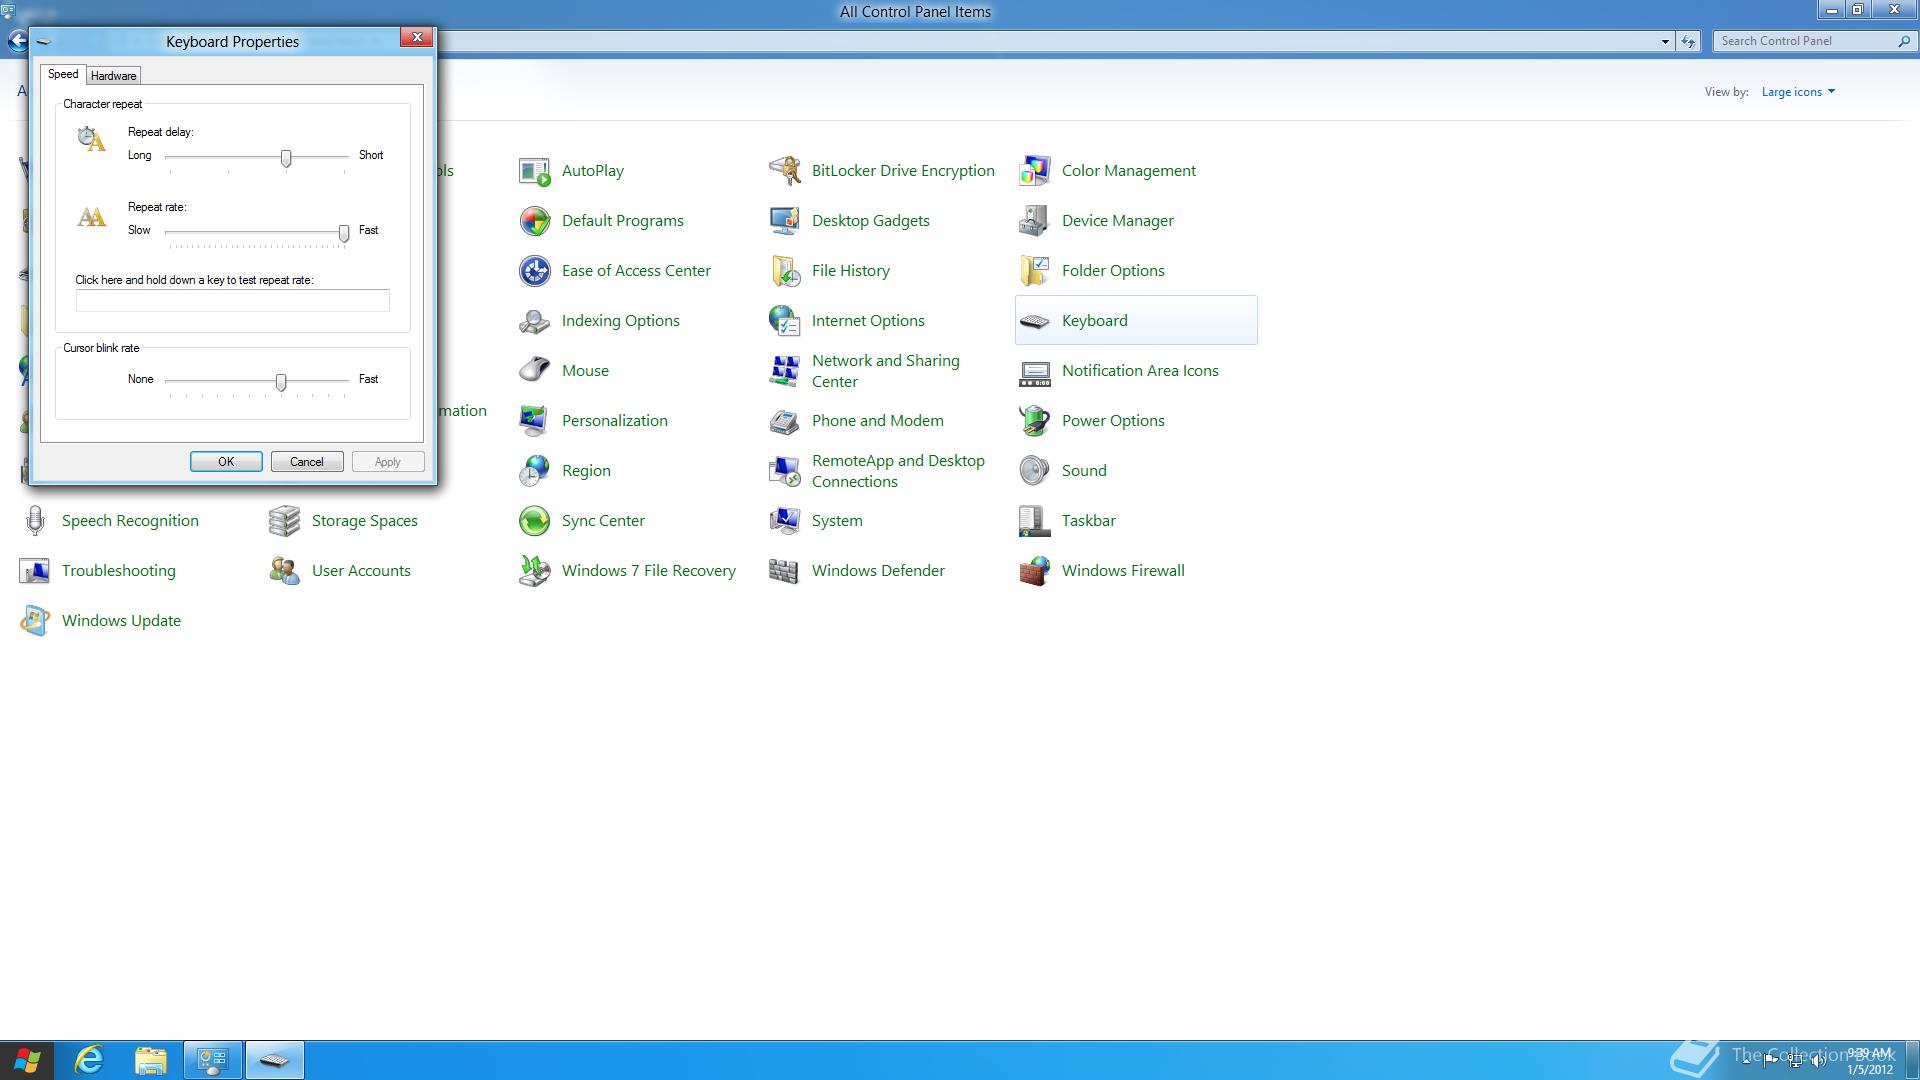Click the Taskbar link
Image resolution: width=1920 pixels, height=1080 pixels.
(1088, 521)
